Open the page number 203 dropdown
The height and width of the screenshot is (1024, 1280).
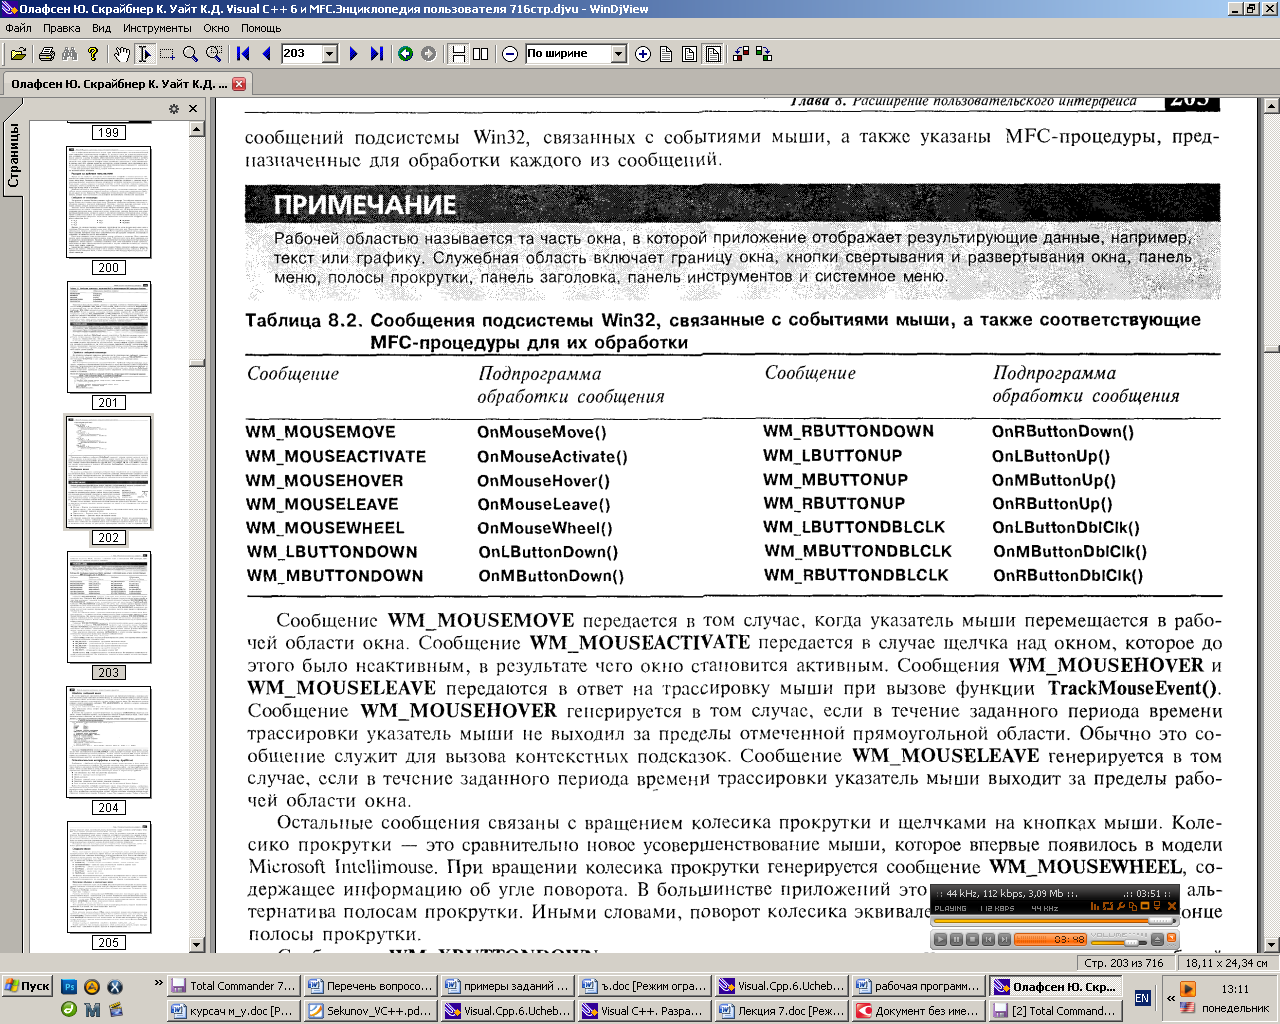pos(330,54)
